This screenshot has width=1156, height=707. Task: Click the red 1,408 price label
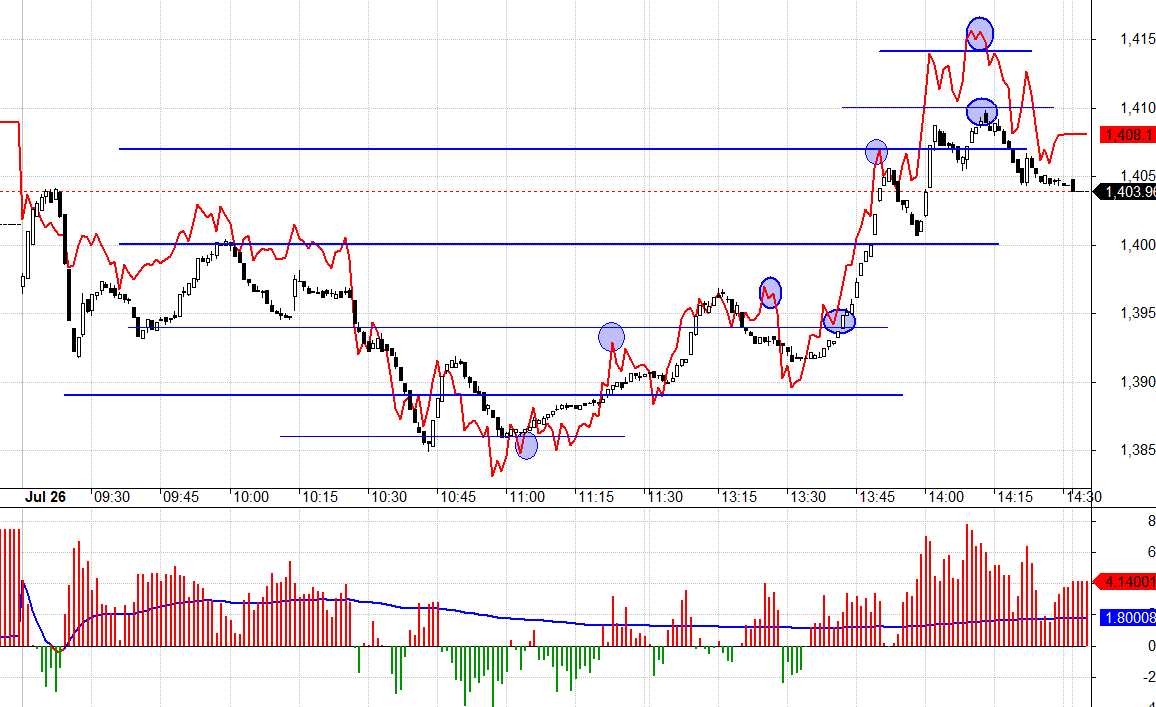[1126, 134]
